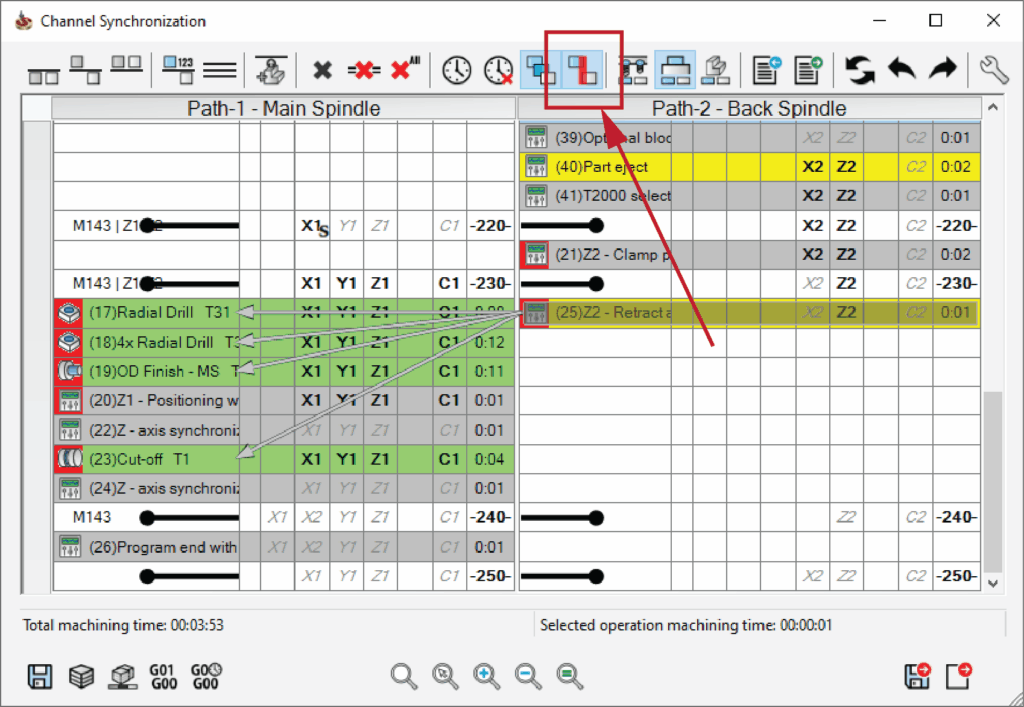Click the zoom in magnifier with plus
Viewport: 1024px width, 707px height.
[x=487, y=676]
